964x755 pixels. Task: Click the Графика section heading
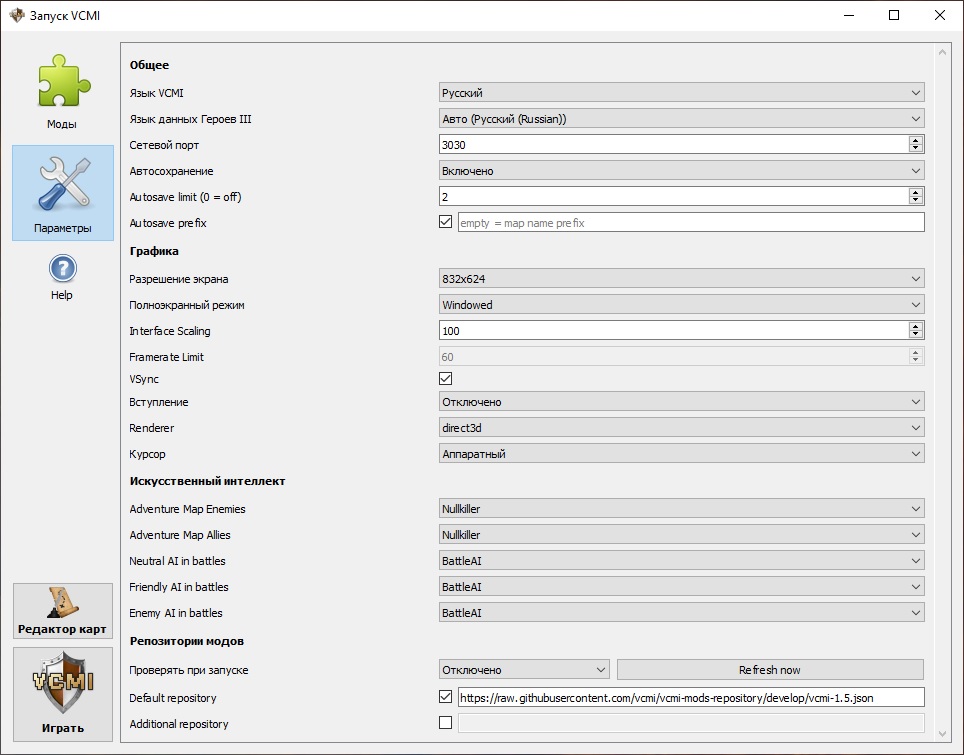(154, 251)
